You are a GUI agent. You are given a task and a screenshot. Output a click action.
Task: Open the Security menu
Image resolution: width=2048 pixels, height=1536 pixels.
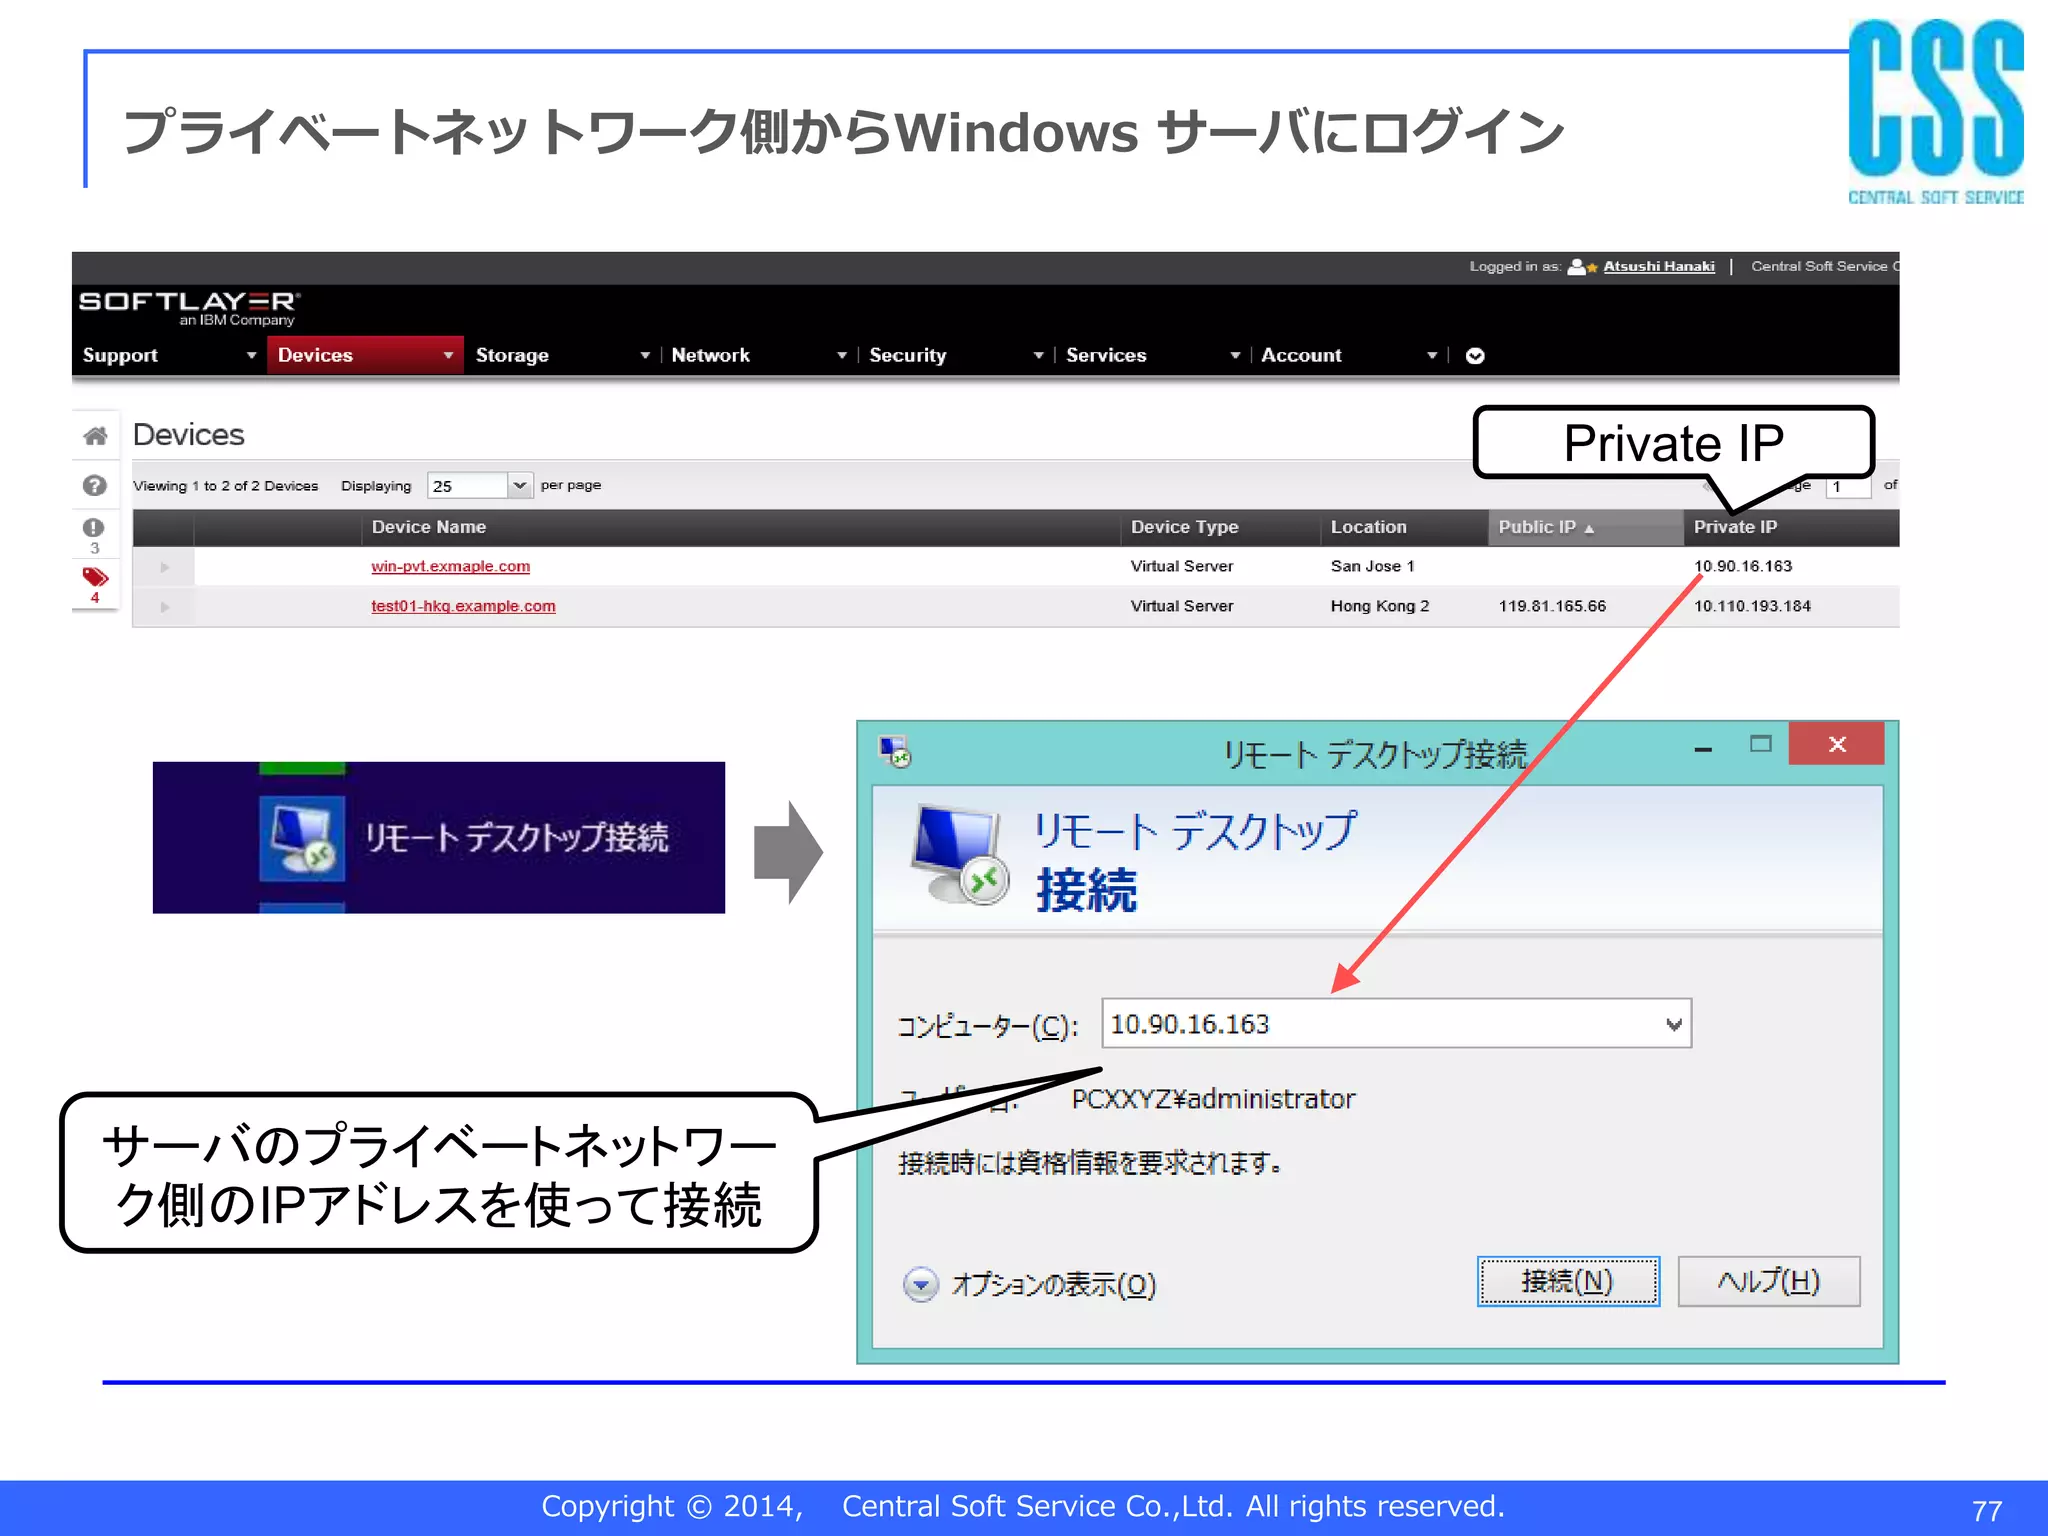[x=907, y=356]
